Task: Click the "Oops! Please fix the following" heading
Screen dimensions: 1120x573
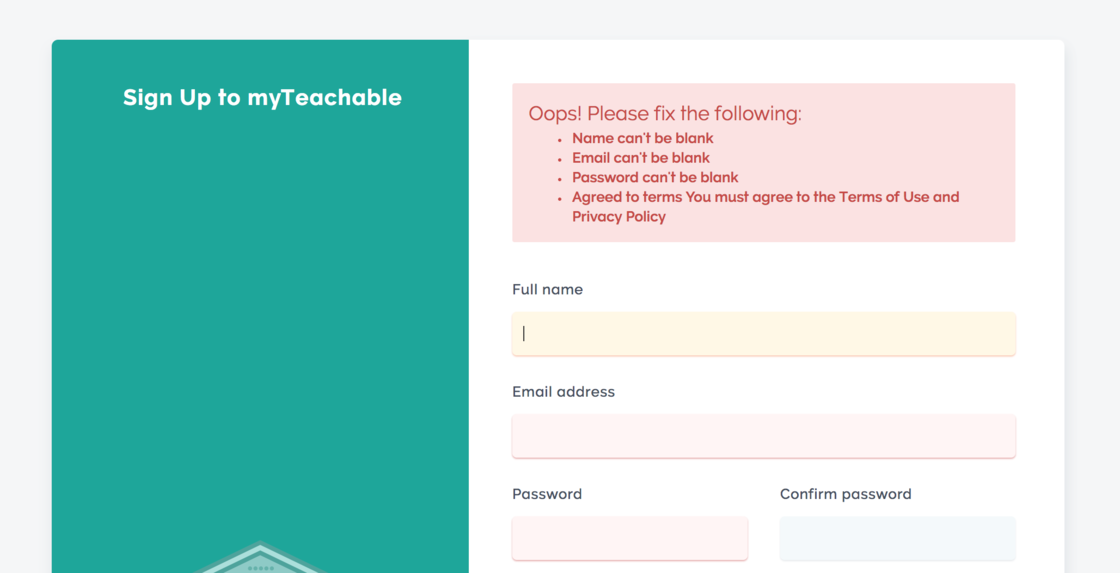Action: (x=664, y=114)
